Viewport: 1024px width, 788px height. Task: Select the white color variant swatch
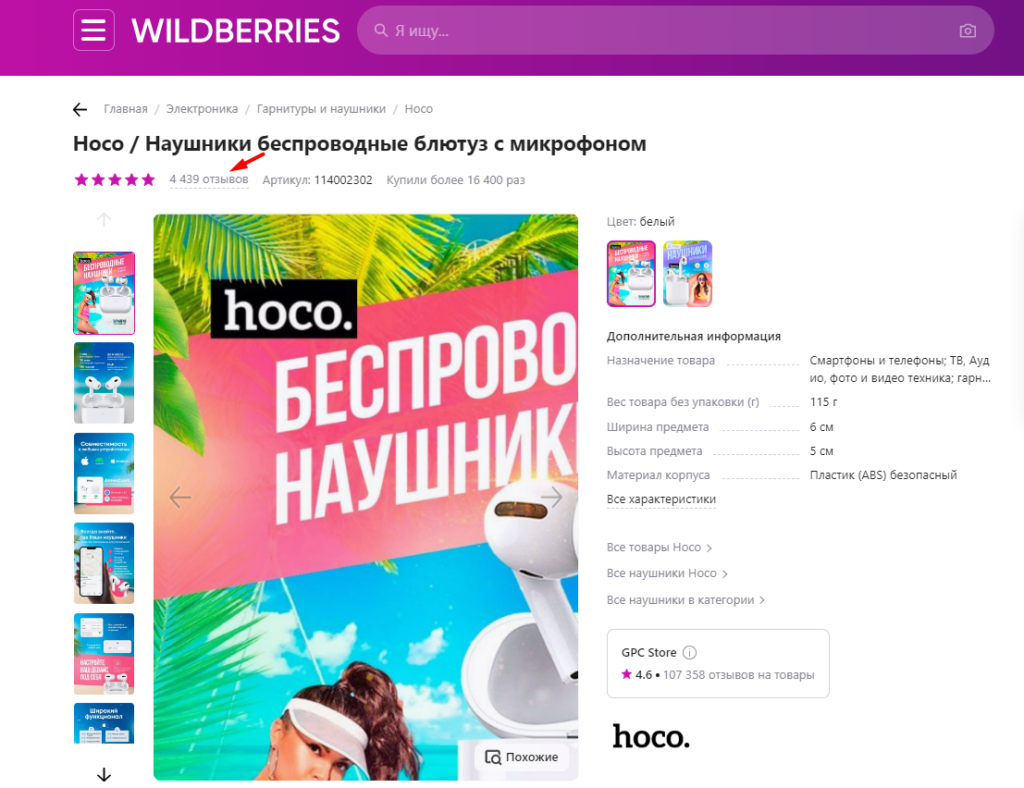[631, 274]
